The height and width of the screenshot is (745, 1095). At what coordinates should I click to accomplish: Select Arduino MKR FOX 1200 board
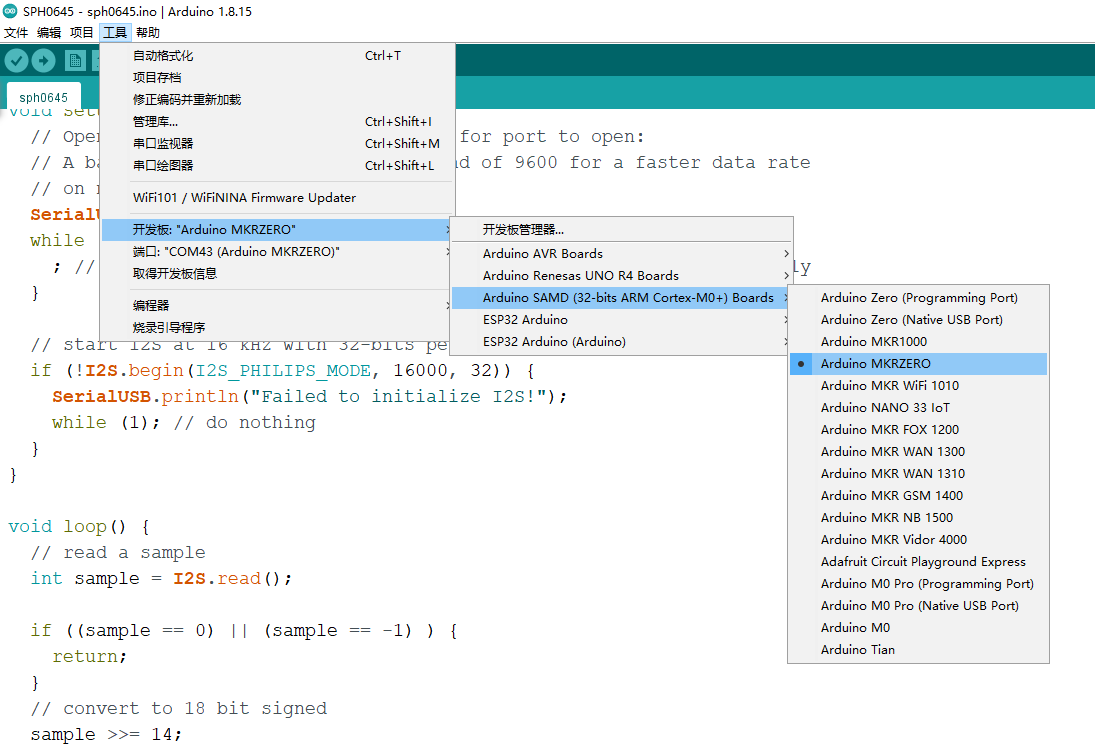[x=918, y=429]
